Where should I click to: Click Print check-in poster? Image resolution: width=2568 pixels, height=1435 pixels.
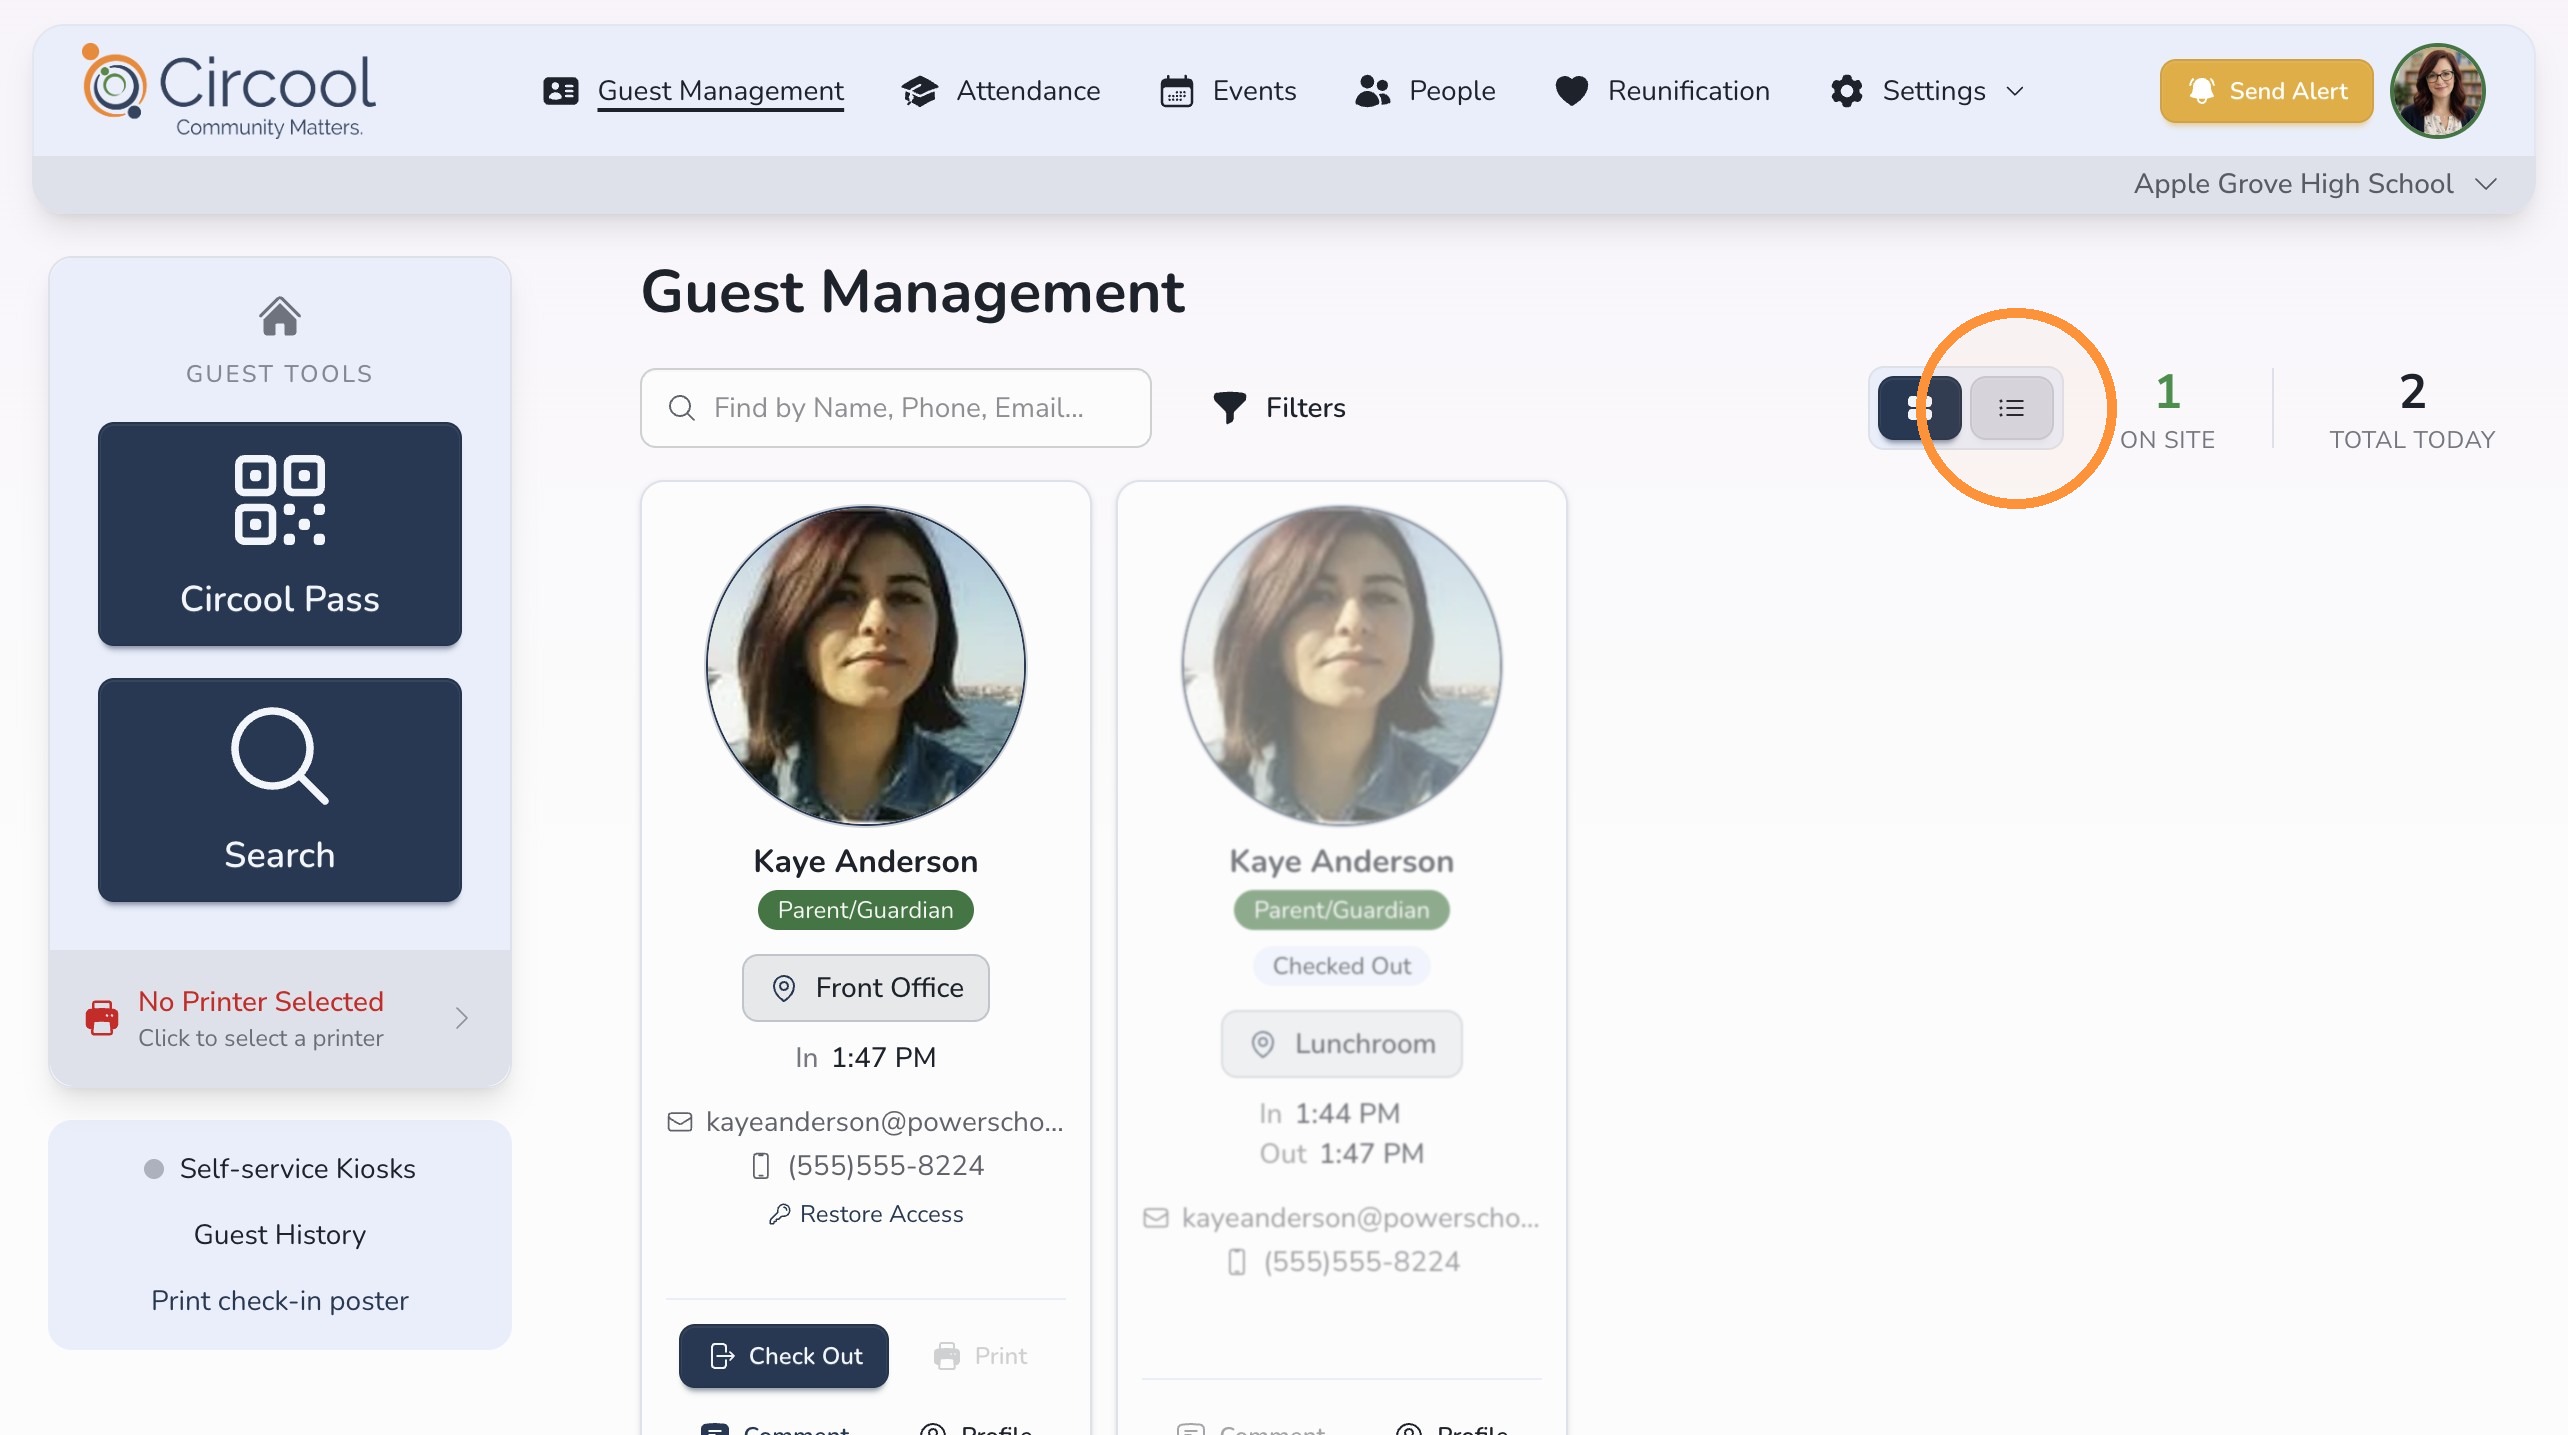[280, 1300]
